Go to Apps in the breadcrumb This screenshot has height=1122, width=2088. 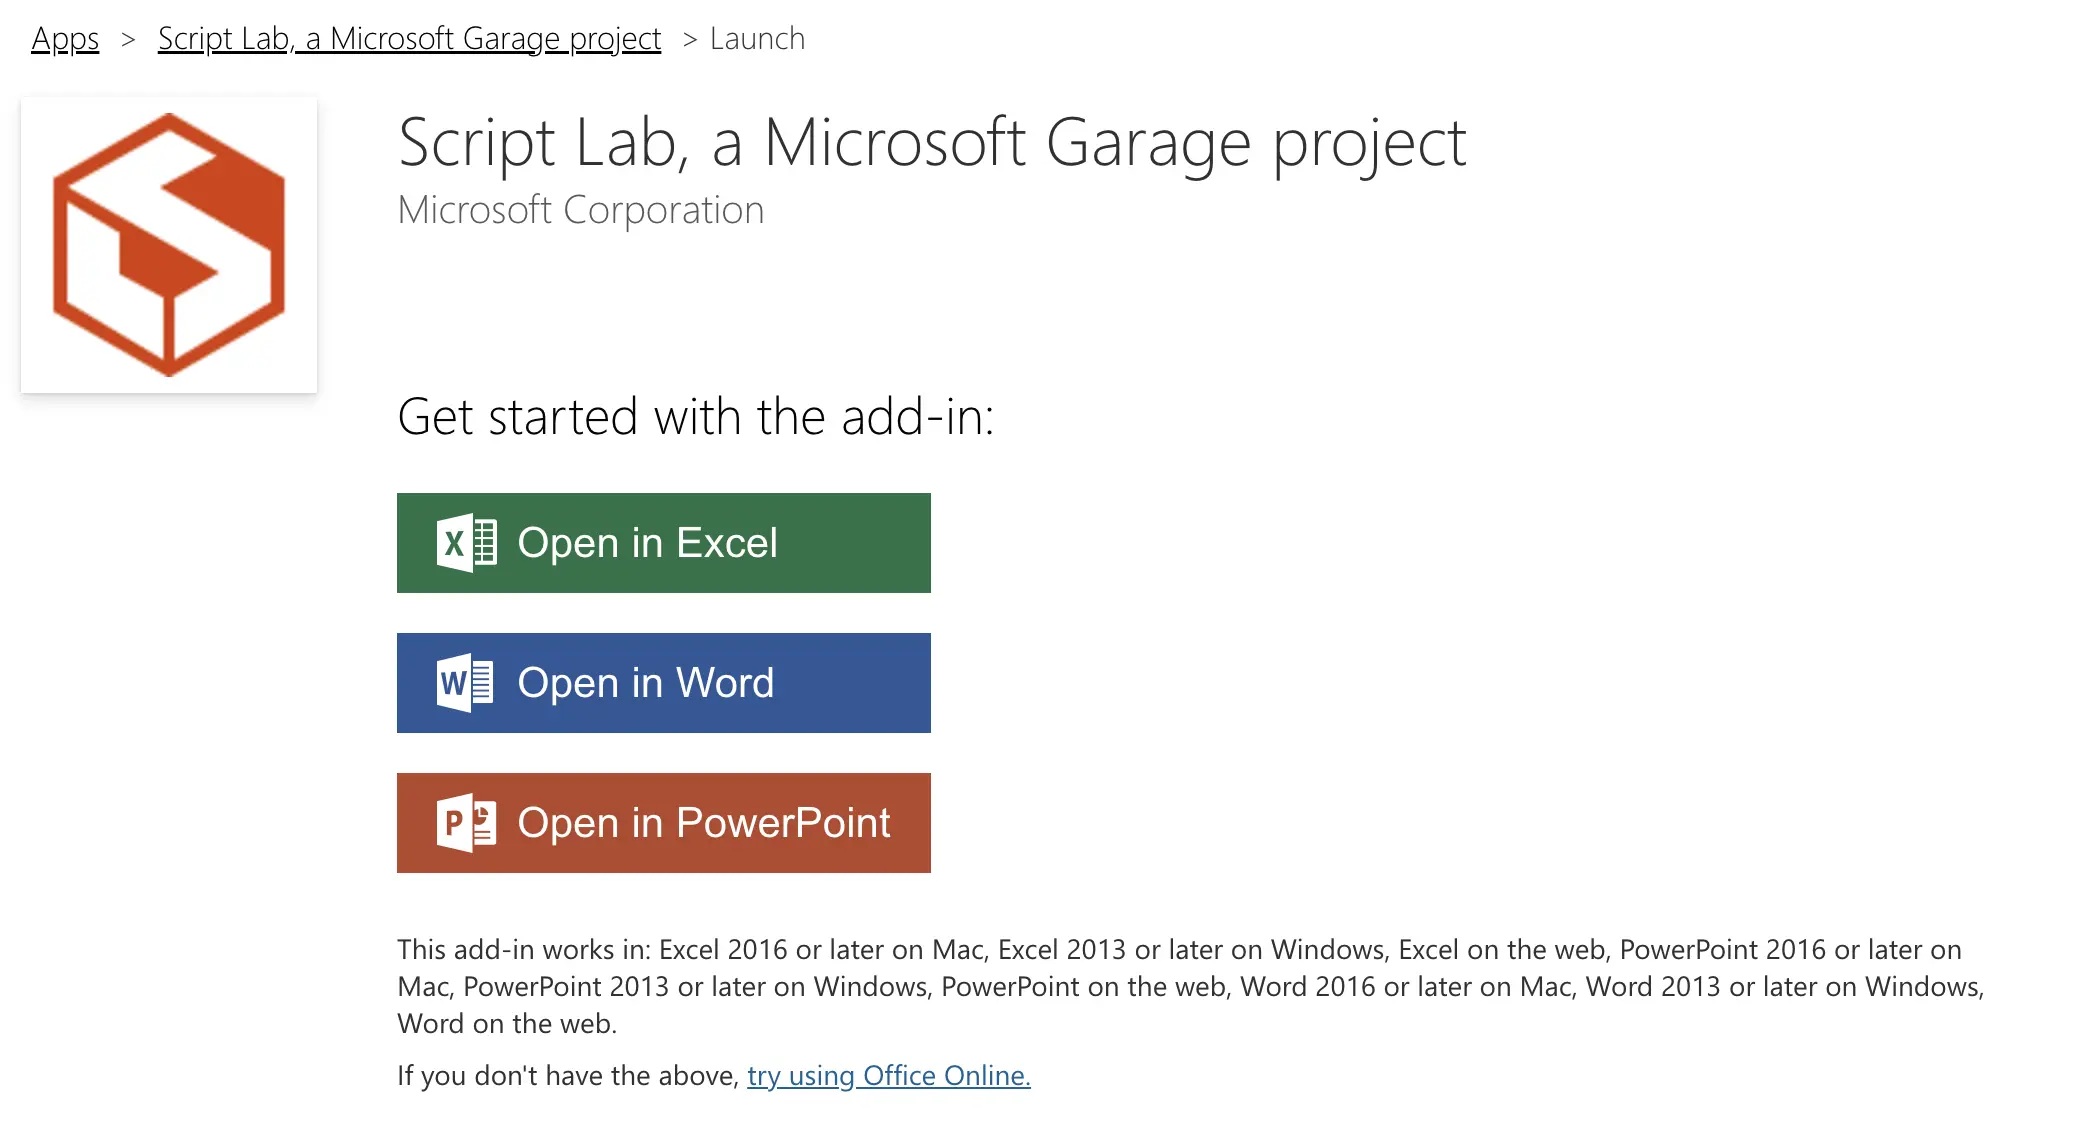click(65, 39)
